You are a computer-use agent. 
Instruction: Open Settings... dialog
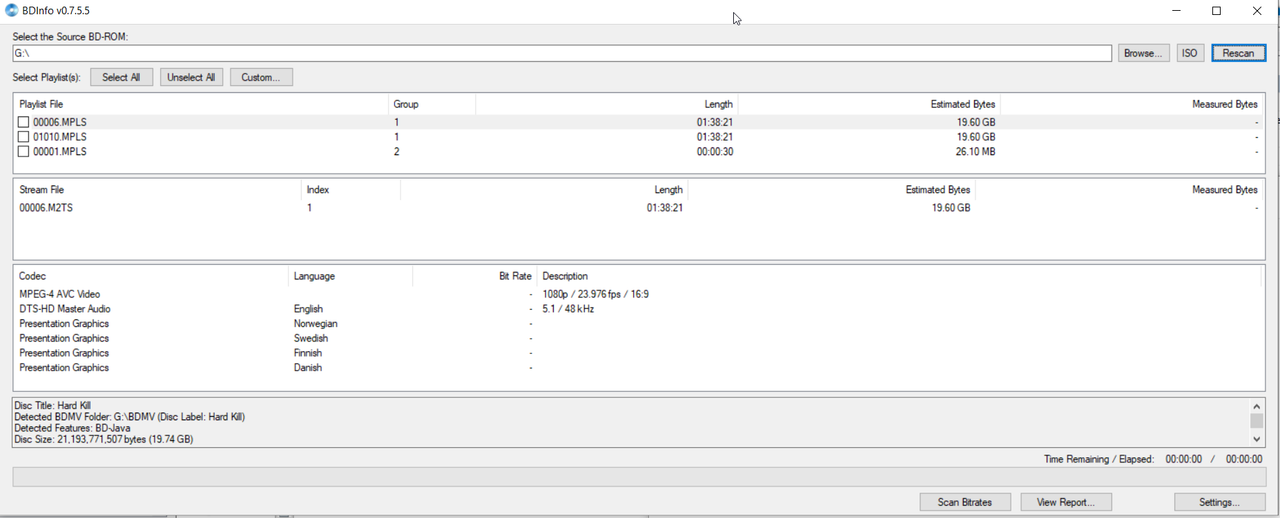[x=1219, y=502]
